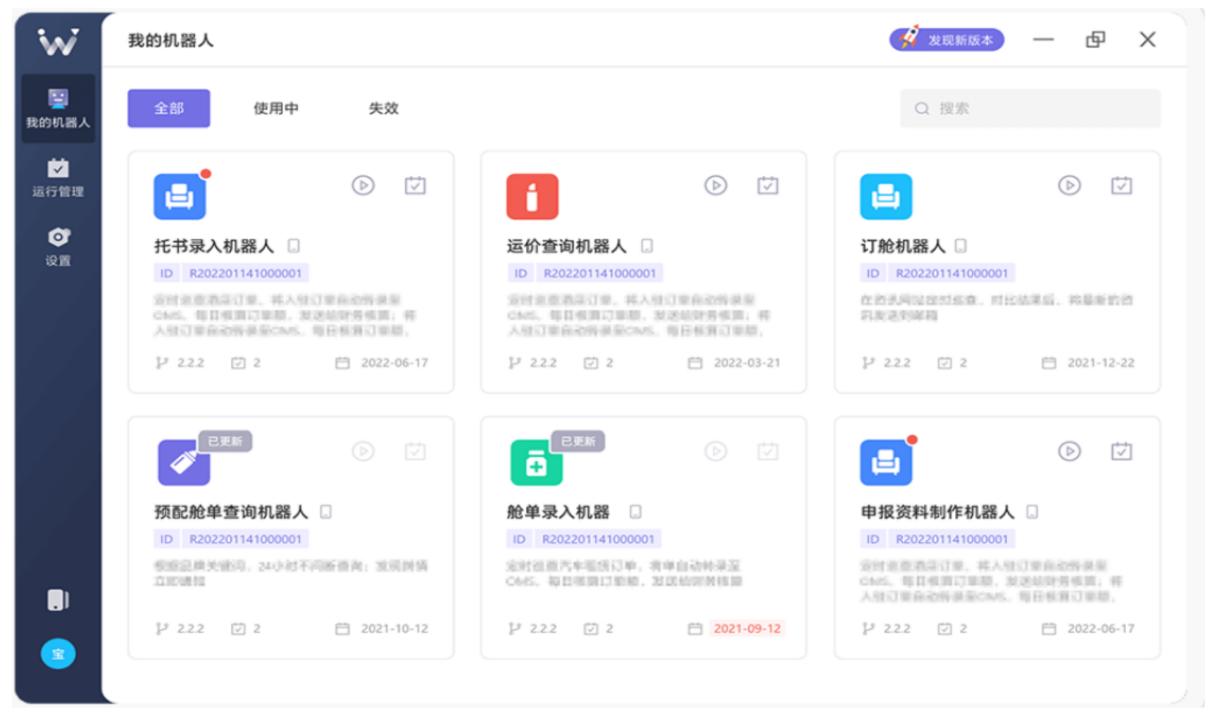This screenshot has height=719, width=1210.
Task: Click the 发现新版本 button
Action: [x=947, y=40]
